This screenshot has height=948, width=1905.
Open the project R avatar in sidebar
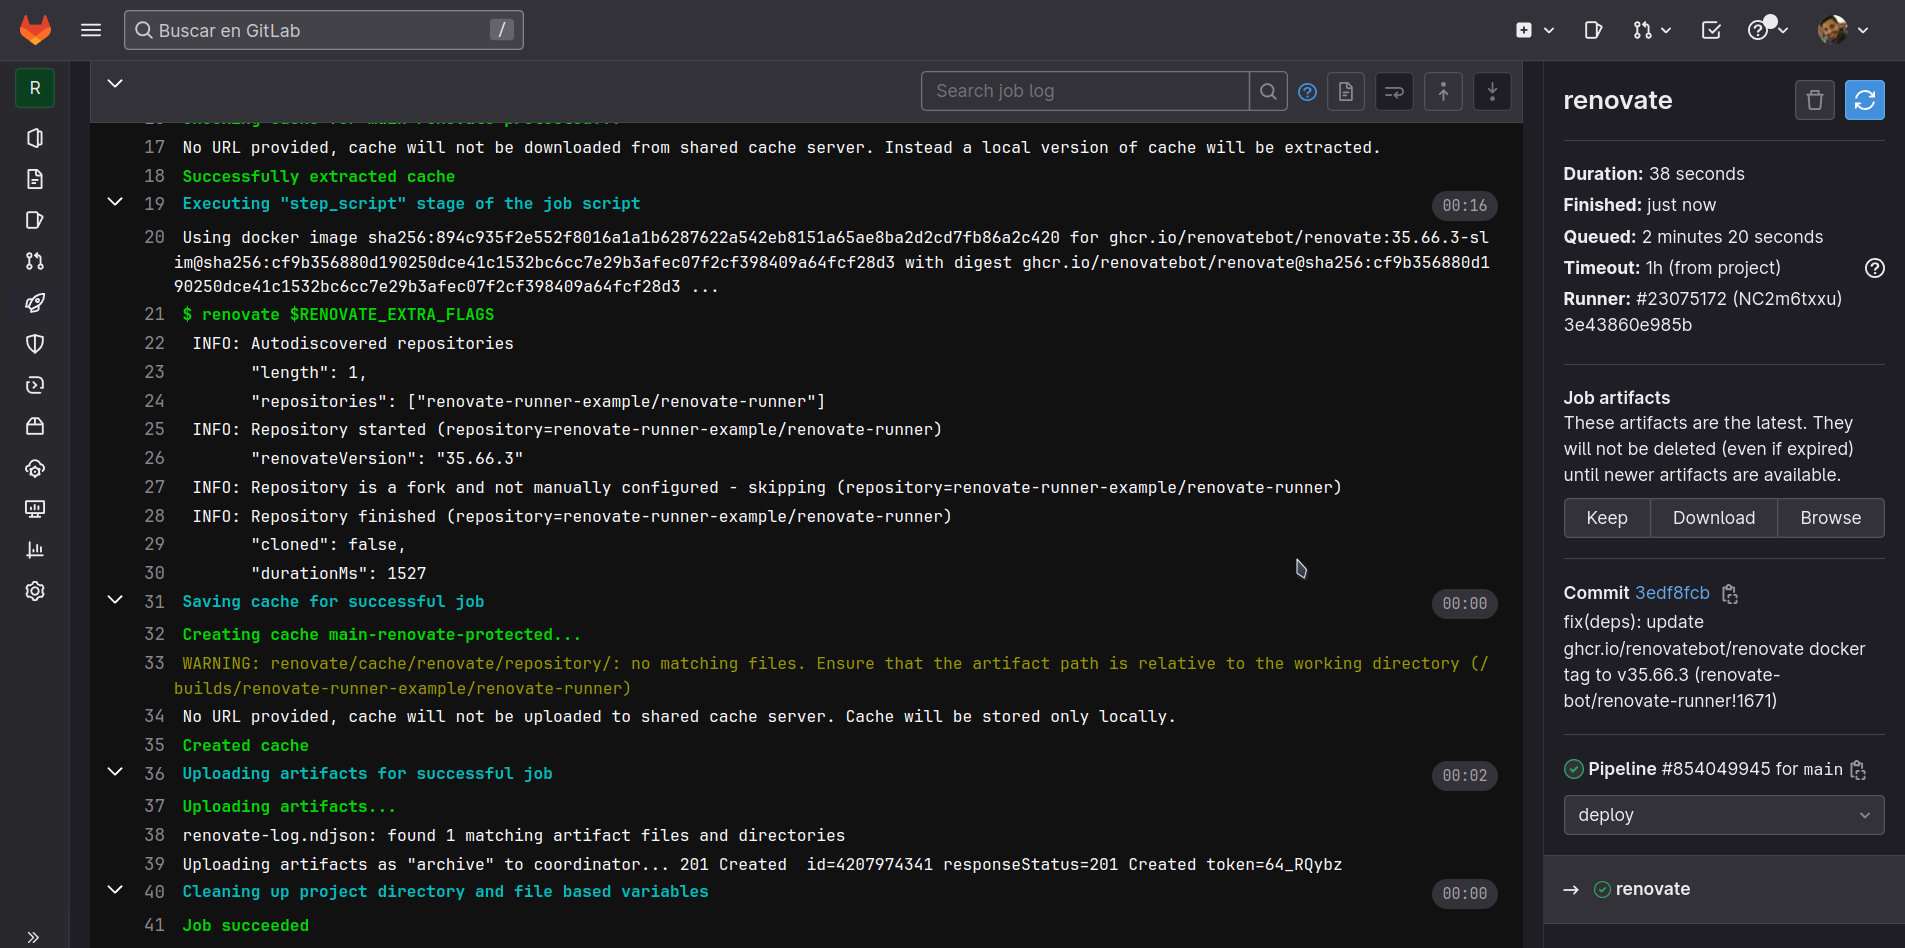(35, 88)
